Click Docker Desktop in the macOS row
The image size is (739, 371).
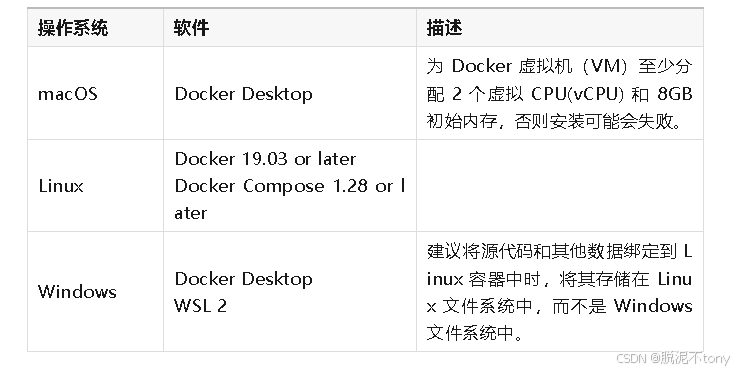(243, 94)
